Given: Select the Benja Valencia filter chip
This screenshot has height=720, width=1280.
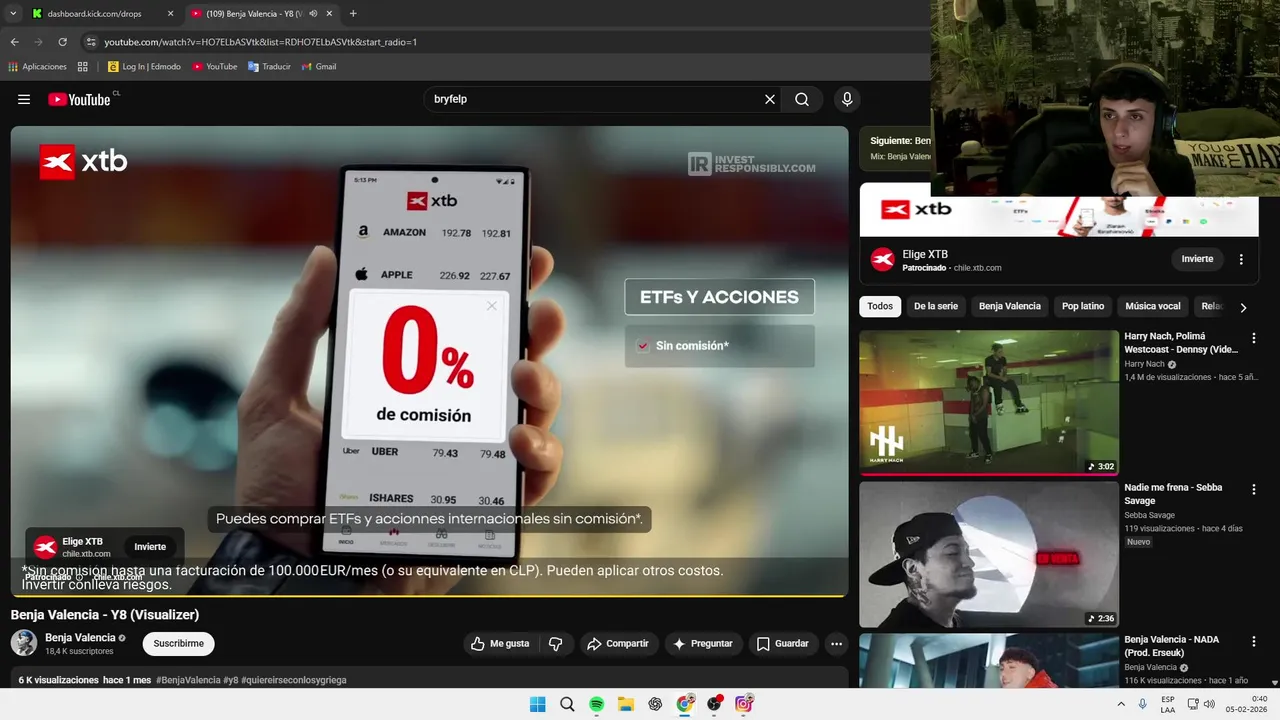Looking at the screenshot, I should tap(1010, 306).
